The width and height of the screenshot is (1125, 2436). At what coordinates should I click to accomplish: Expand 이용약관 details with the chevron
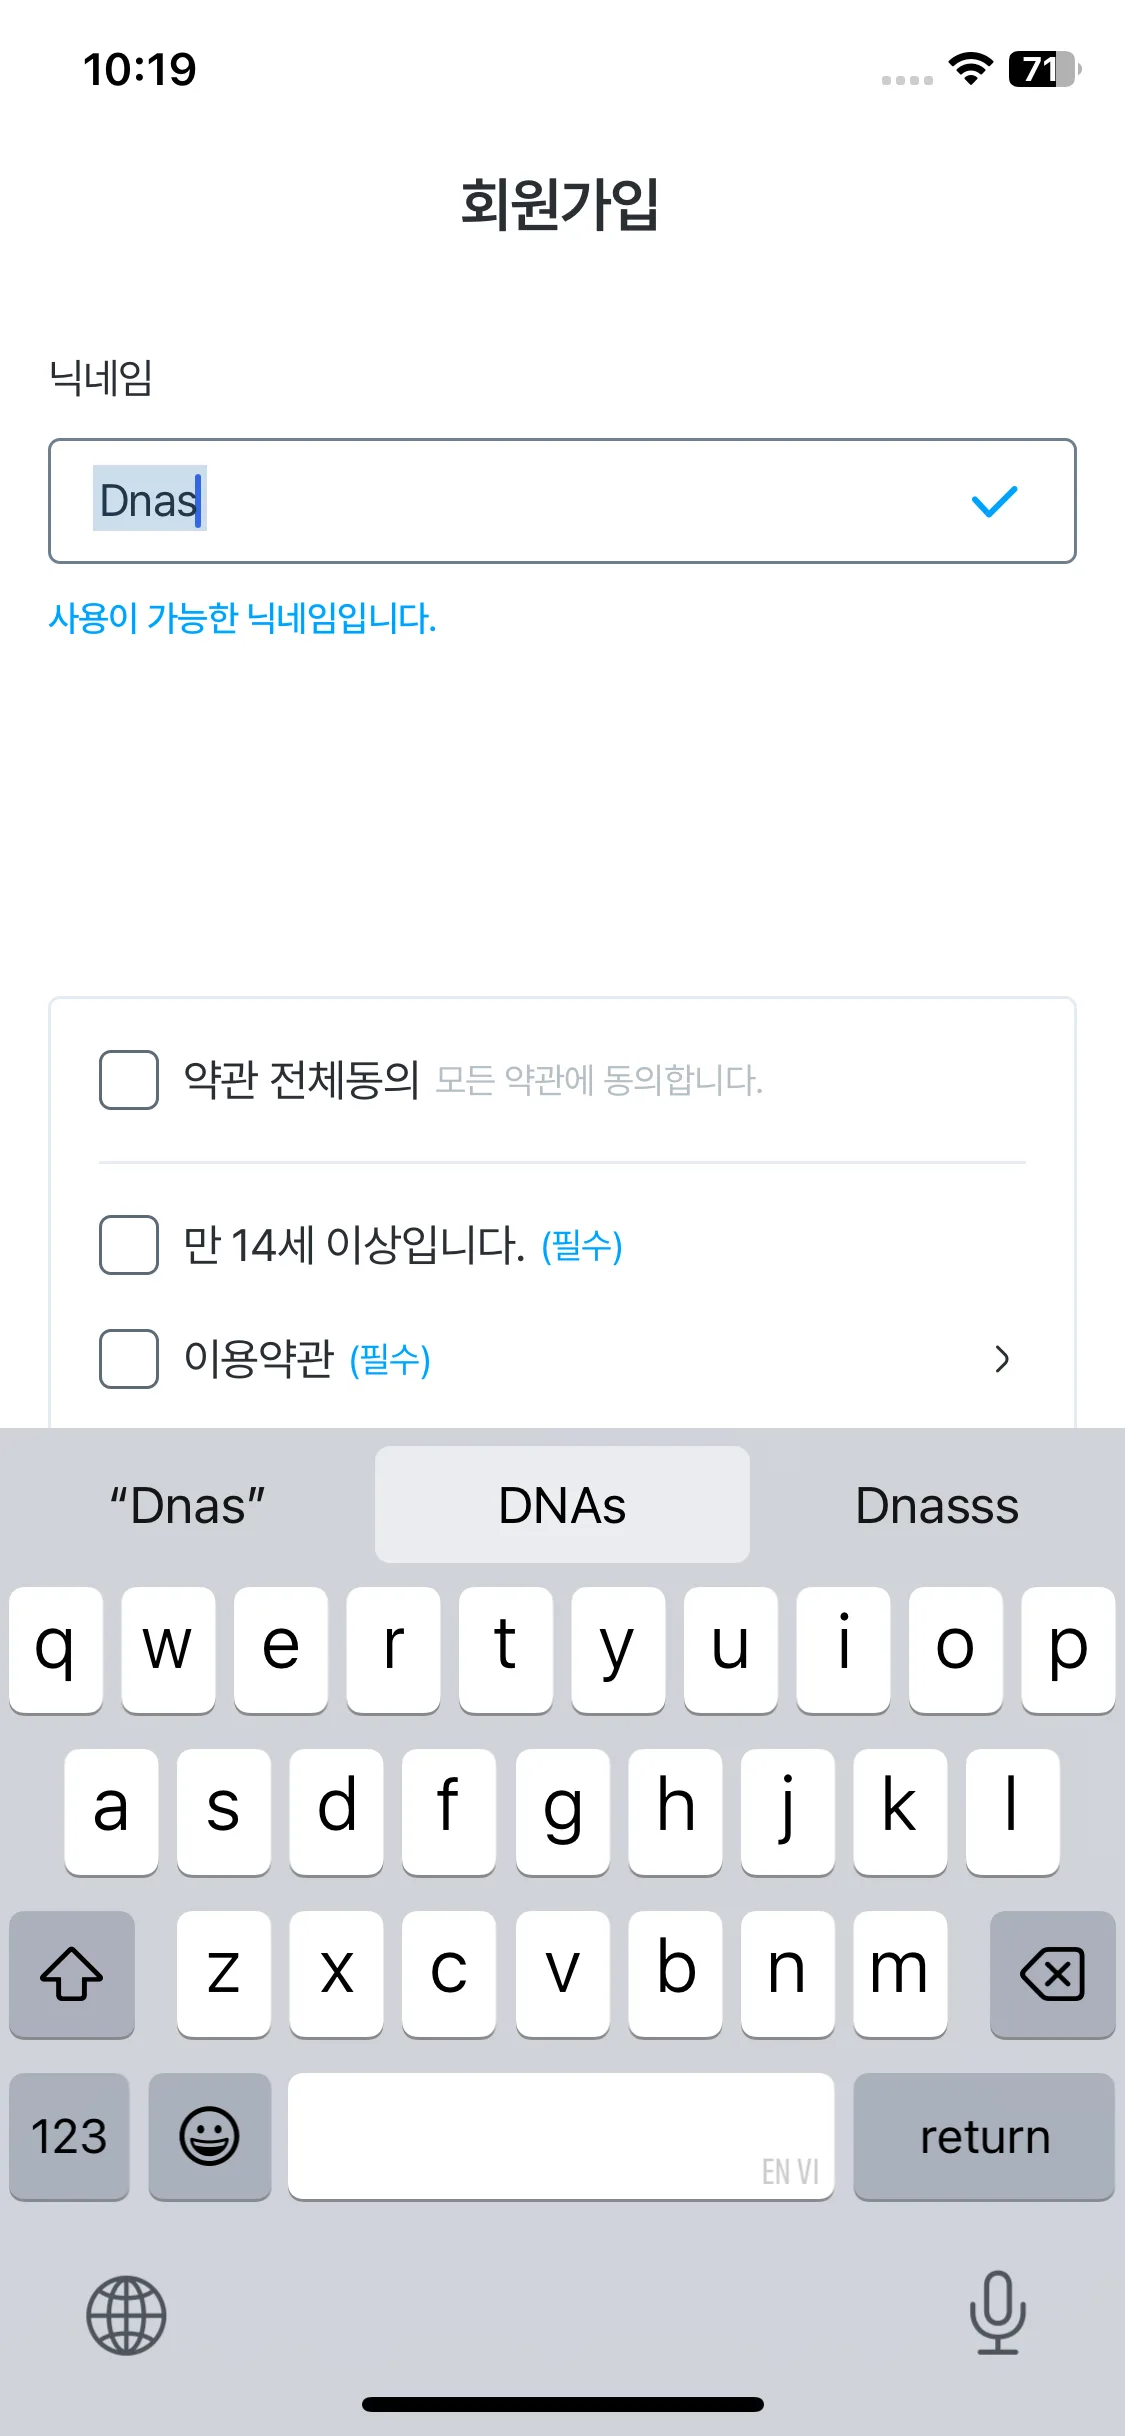1002,1359
